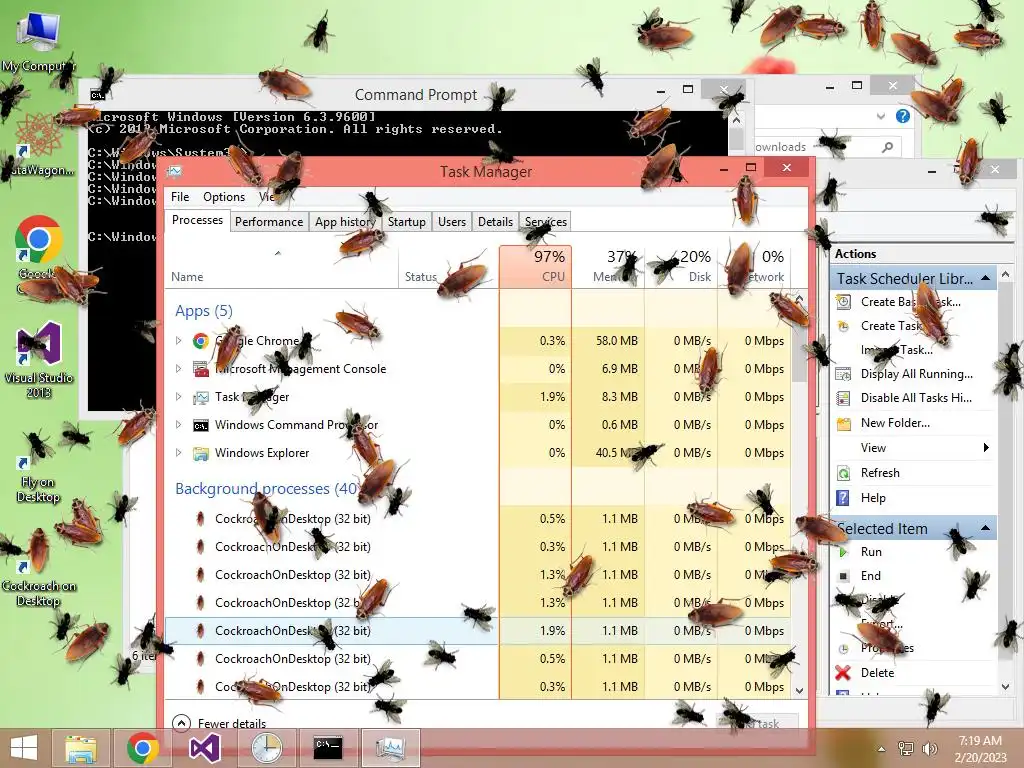This screenshot has width=1024, height=768.
Task: Select the Processes tab
Action: point(197,221)
